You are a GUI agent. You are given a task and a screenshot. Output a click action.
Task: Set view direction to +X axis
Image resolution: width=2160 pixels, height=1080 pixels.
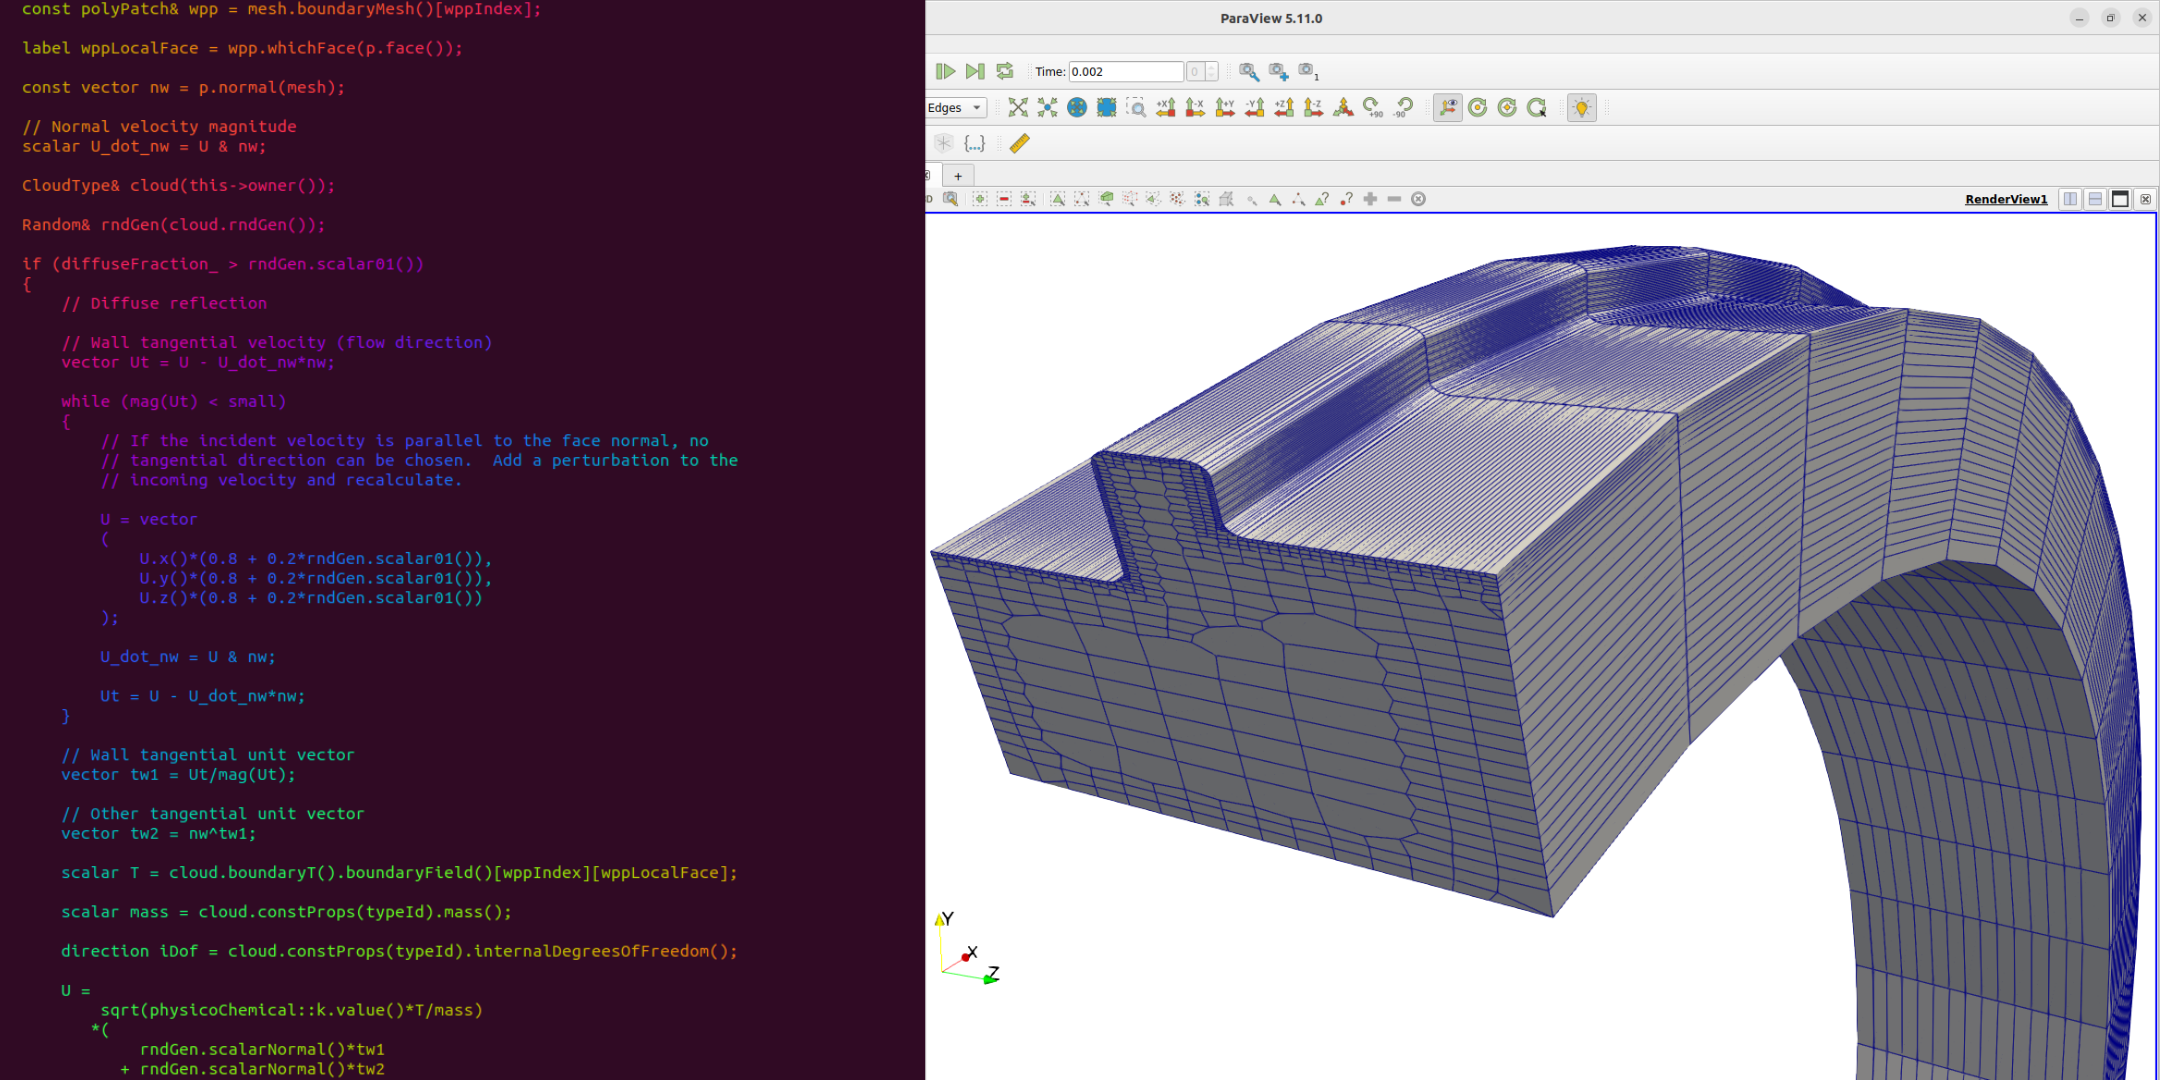click(1165, 107)
